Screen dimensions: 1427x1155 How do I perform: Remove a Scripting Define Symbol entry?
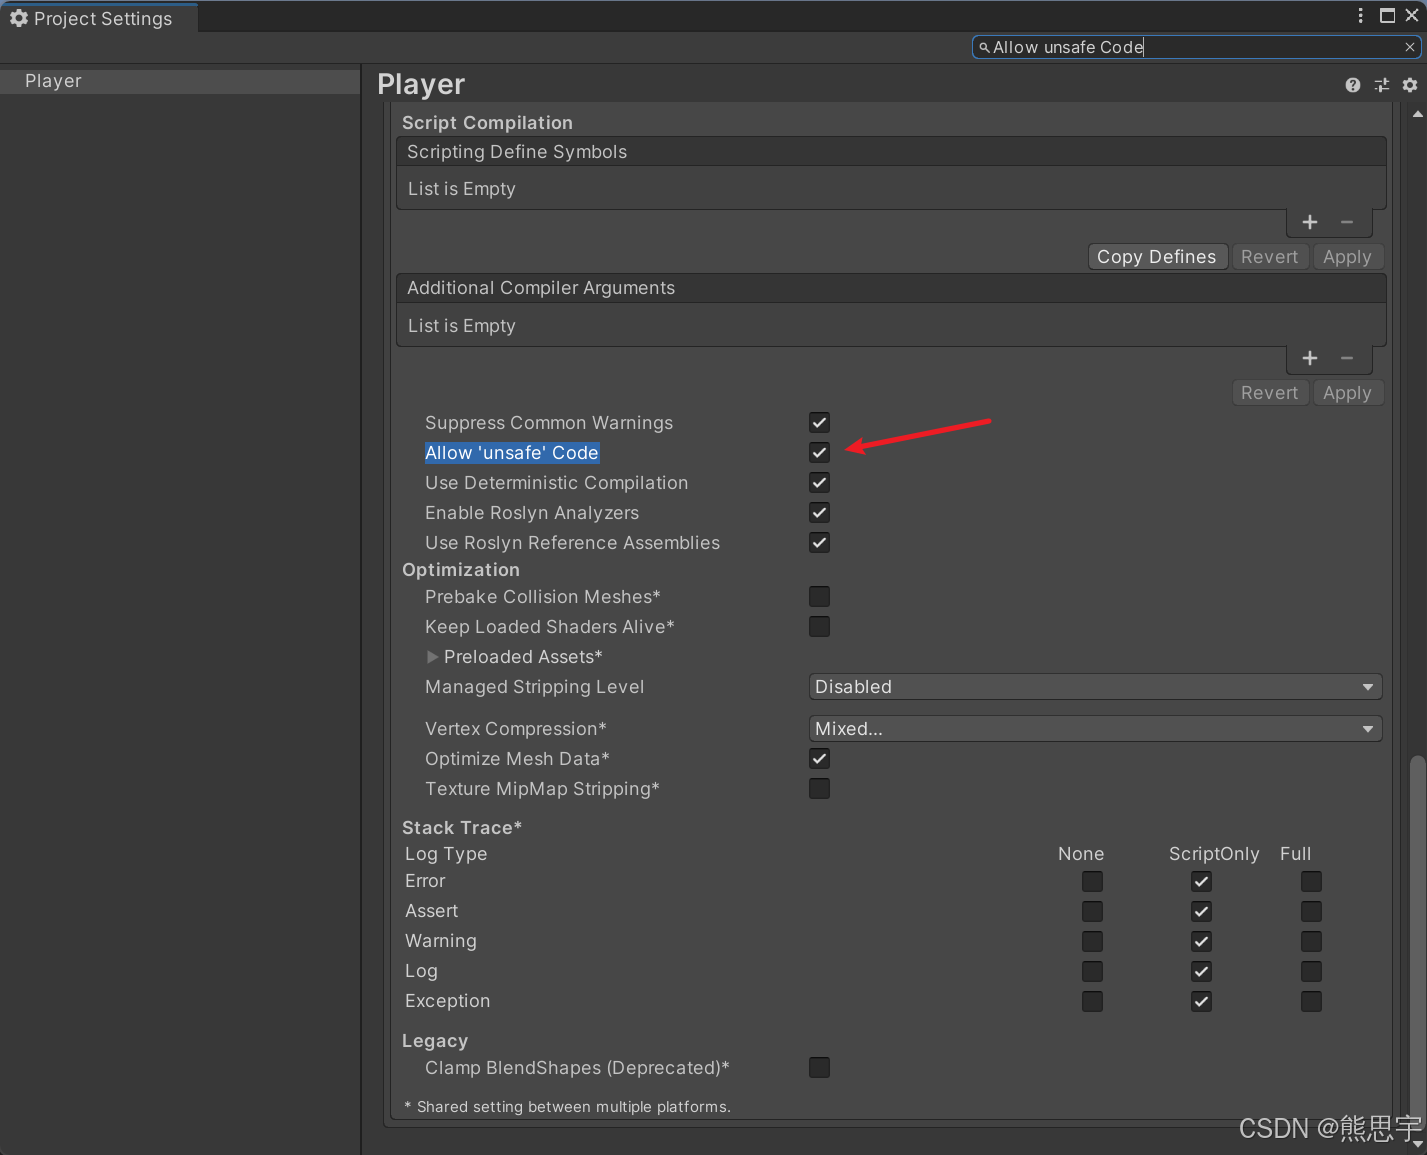1347,222
